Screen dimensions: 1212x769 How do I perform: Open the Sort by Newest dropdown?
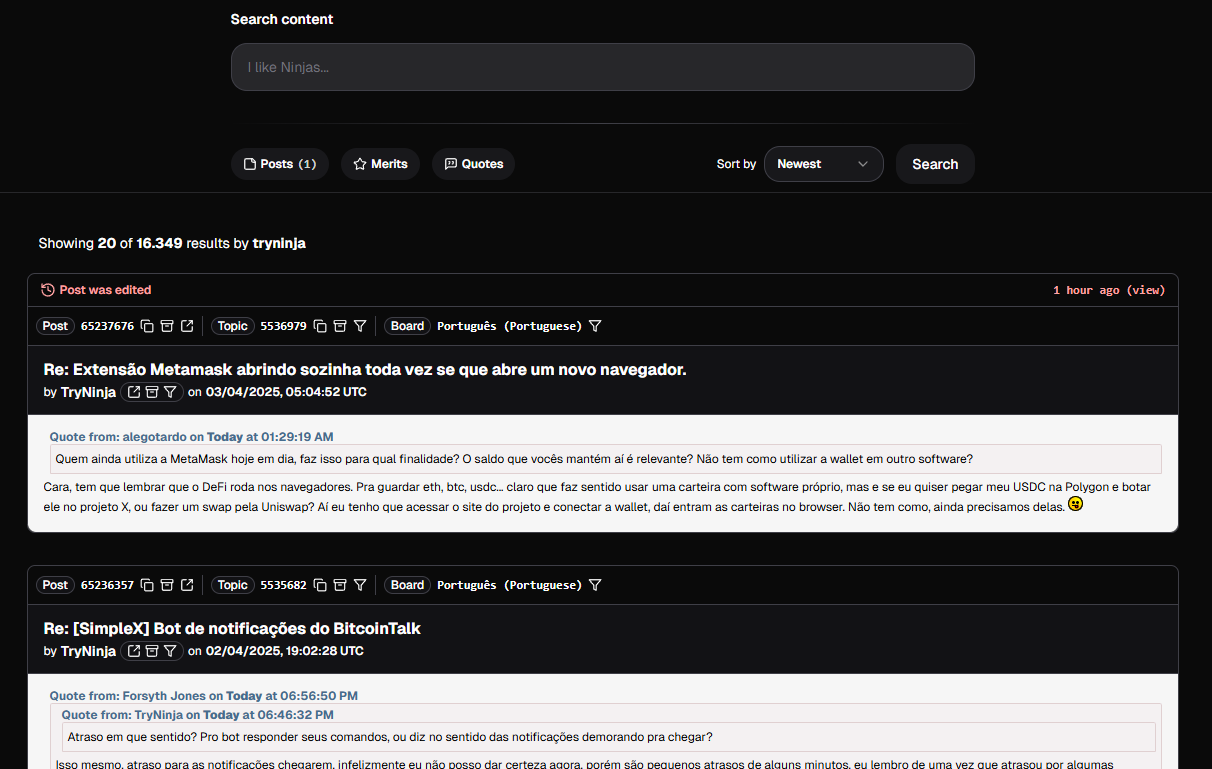823,164
